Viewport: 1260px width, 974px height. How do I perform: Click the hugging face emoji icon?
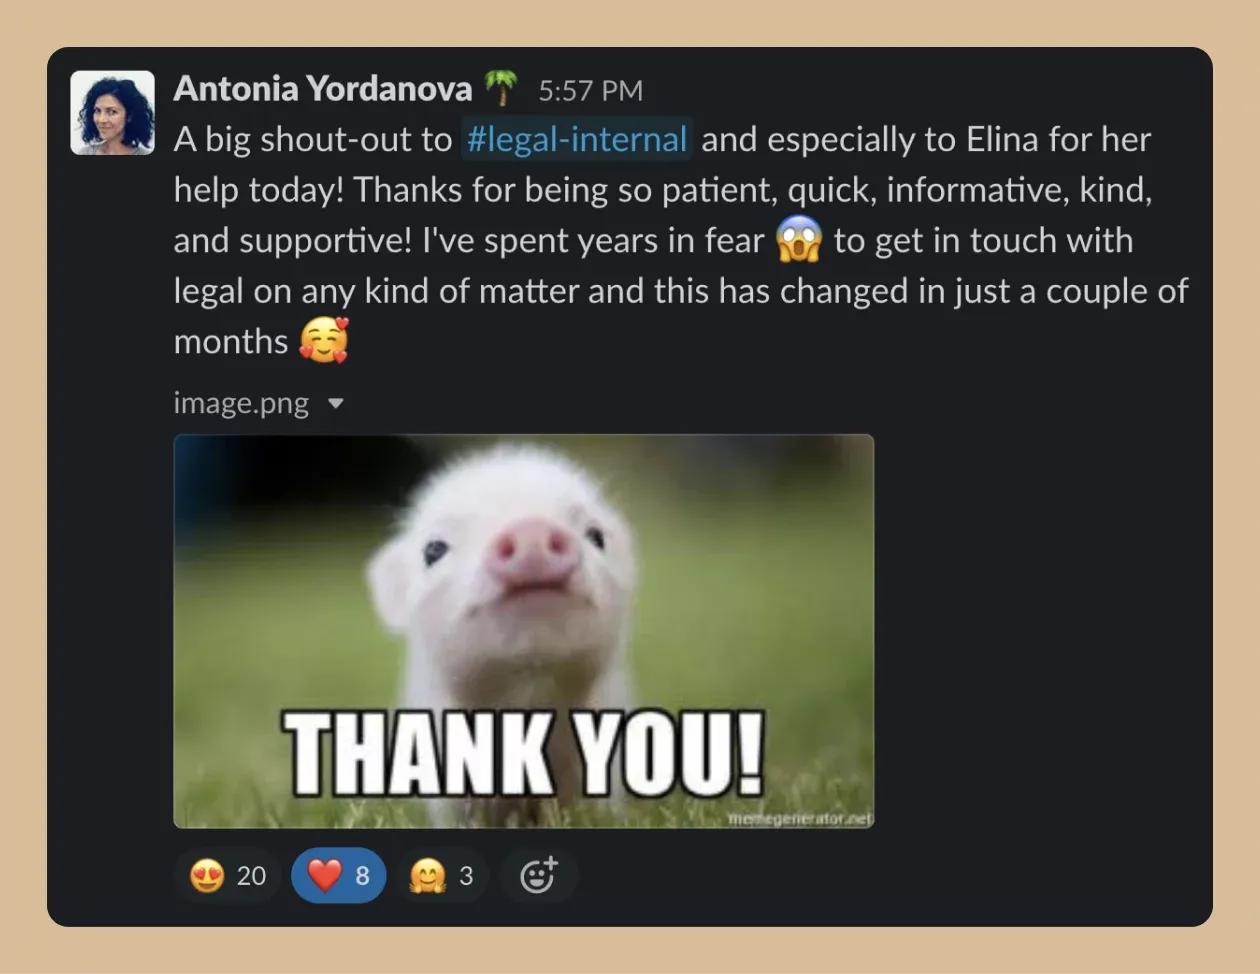[427, 876]
